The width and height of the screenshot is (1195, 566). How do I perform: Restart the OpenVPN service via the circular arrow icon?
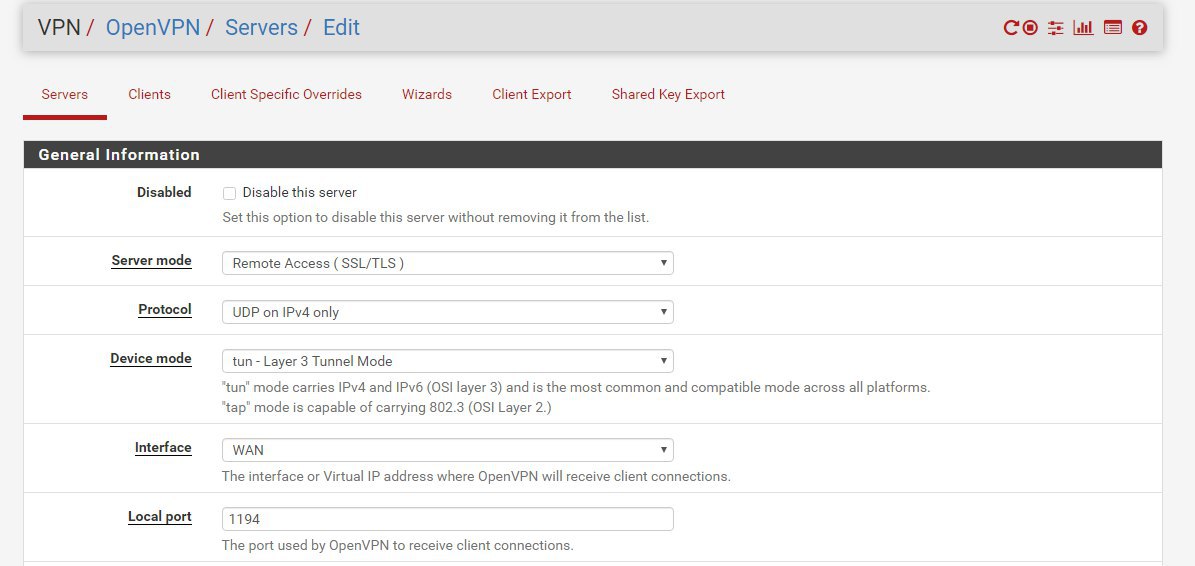tap(1011, 28)
